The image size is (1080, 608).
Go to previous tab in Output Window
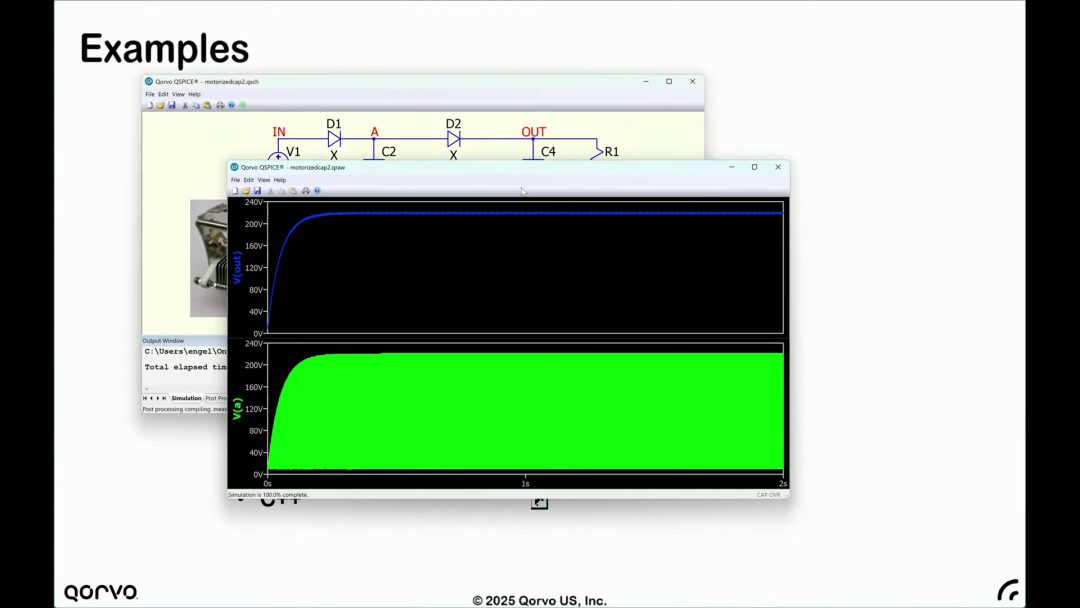pos(152,398)
